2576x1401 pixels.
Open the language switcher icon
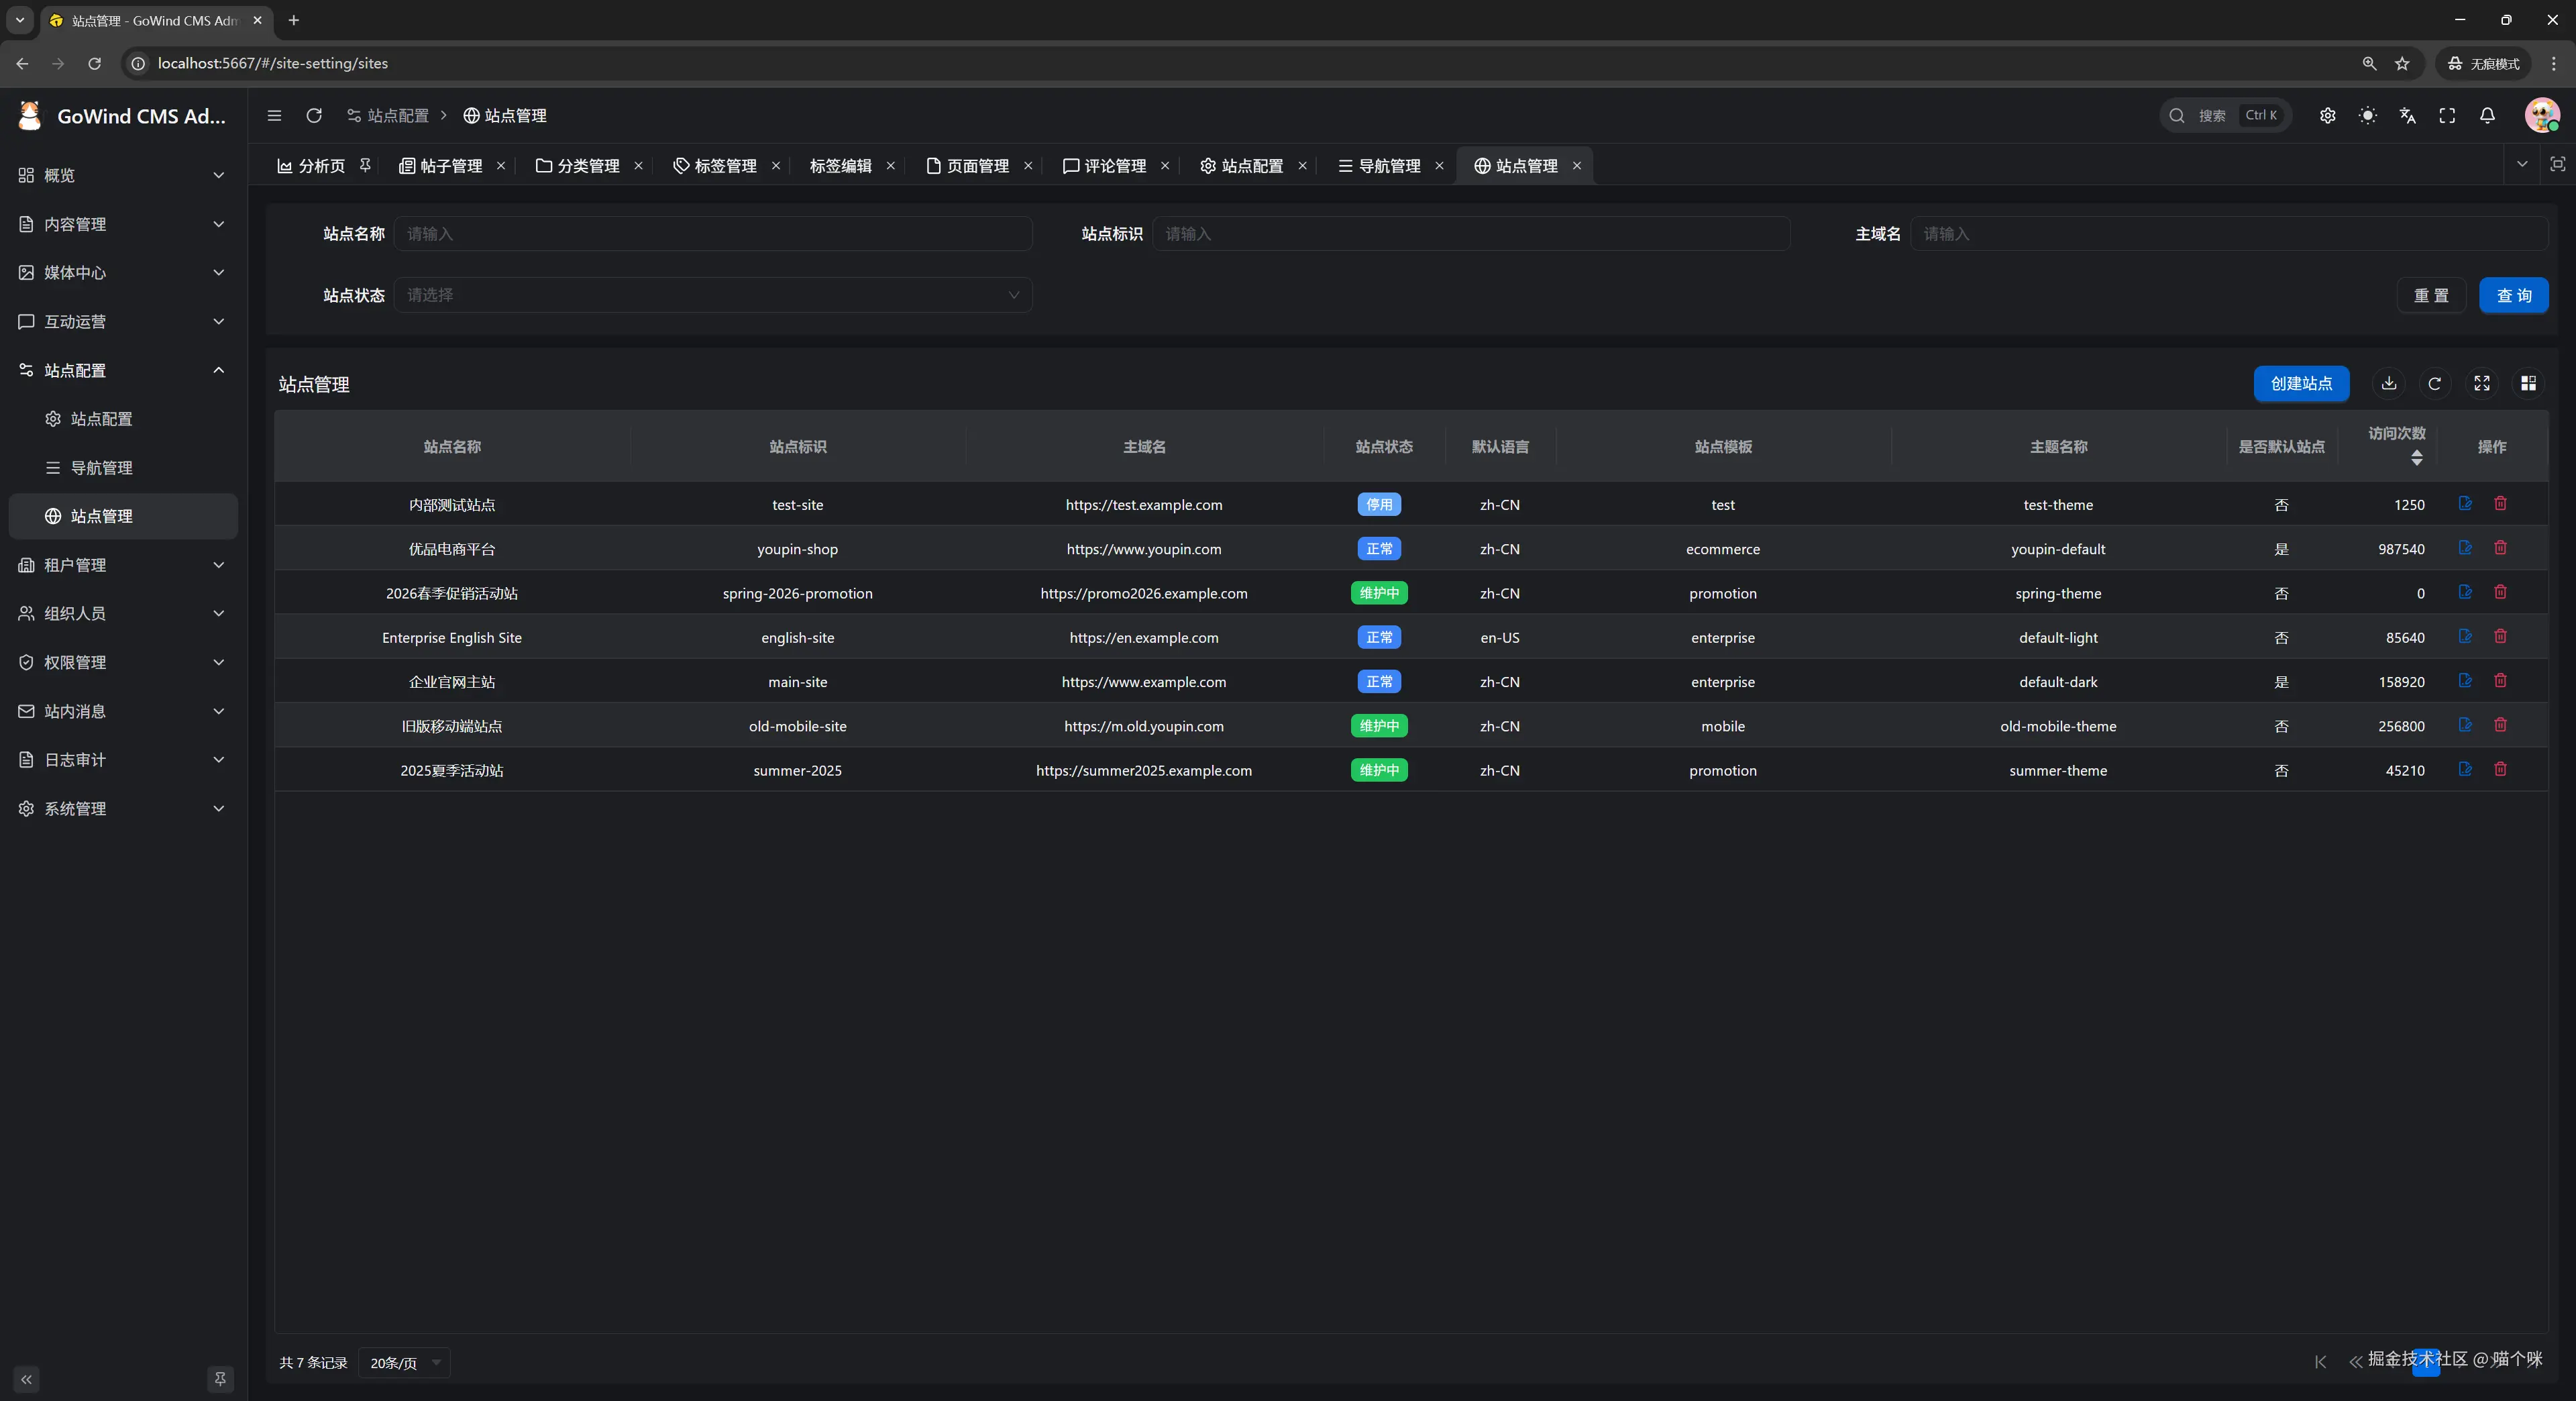point(2407,115)
